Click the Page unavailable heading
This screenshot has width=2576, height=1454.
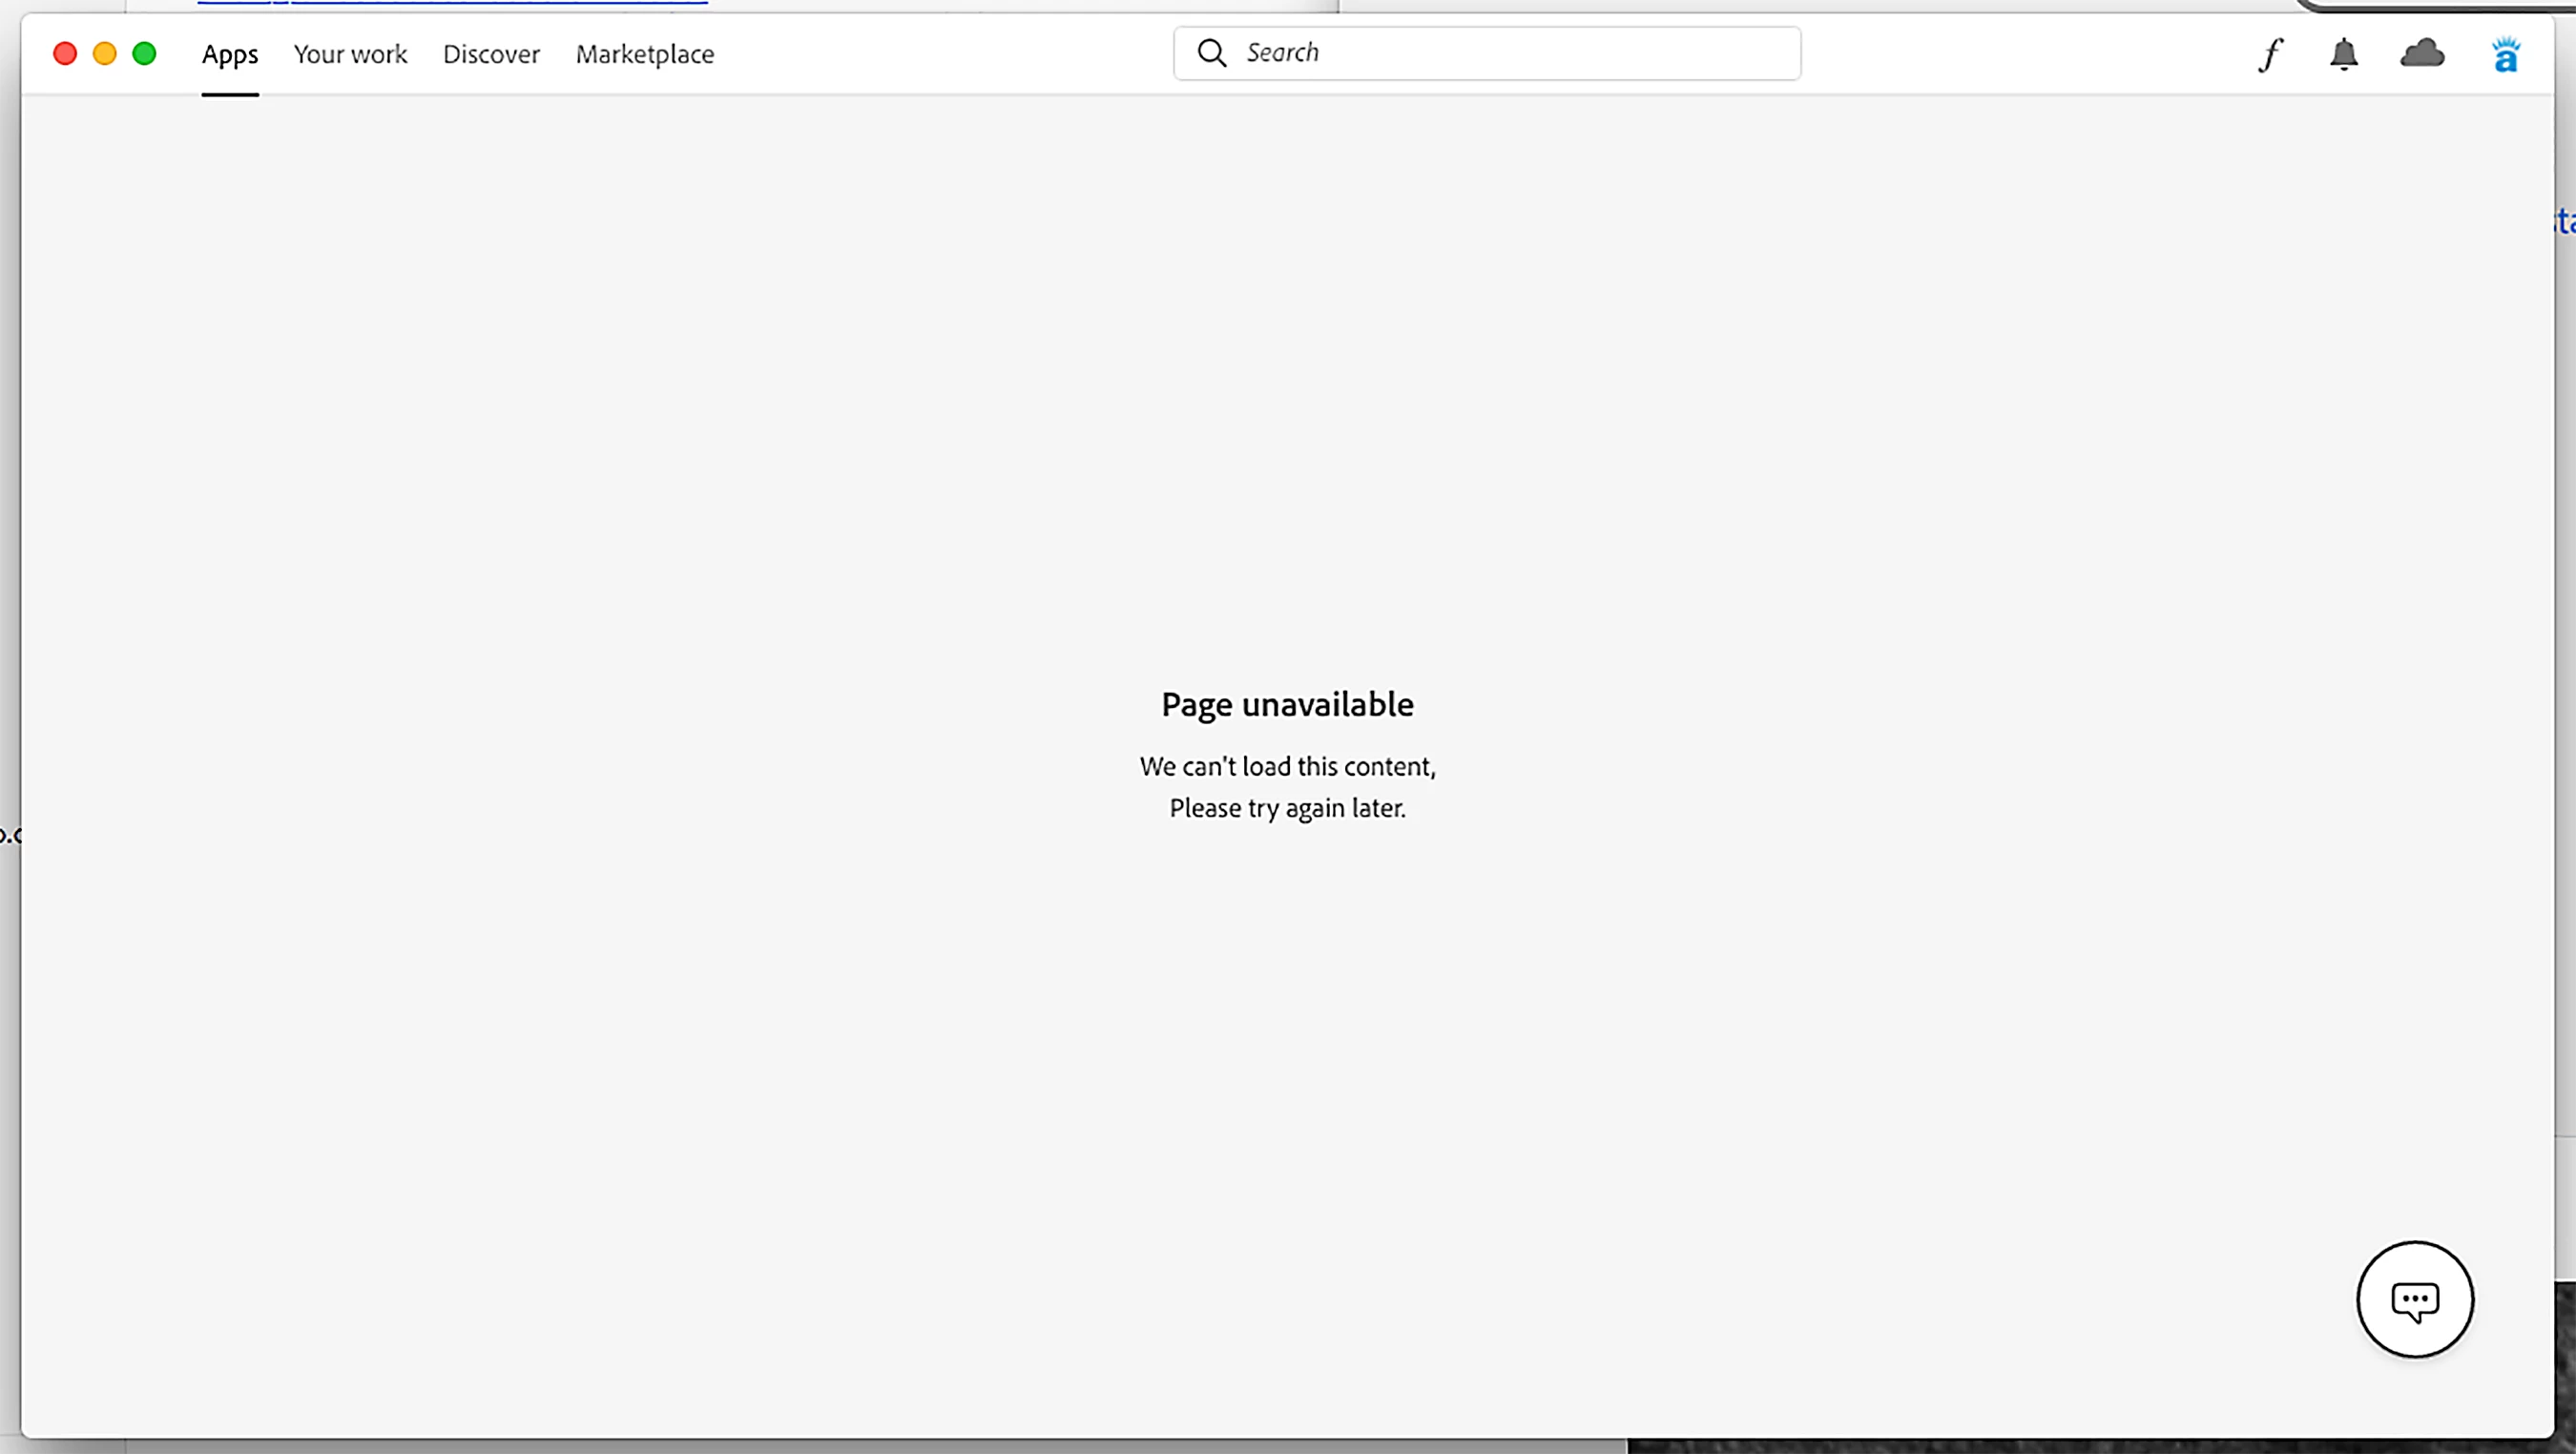(x=1287, y=704)
